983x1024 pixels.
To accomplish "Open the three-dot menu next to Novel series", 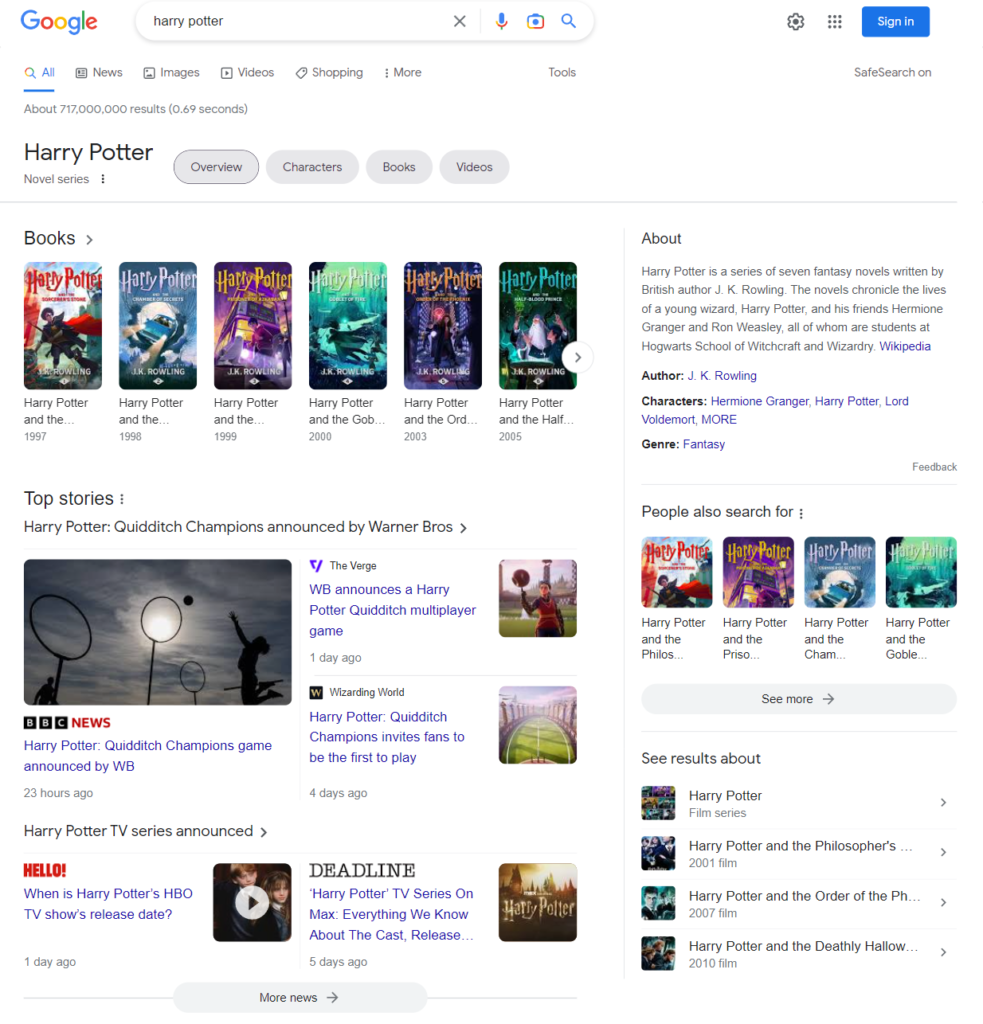I will (x=103, y=179).
